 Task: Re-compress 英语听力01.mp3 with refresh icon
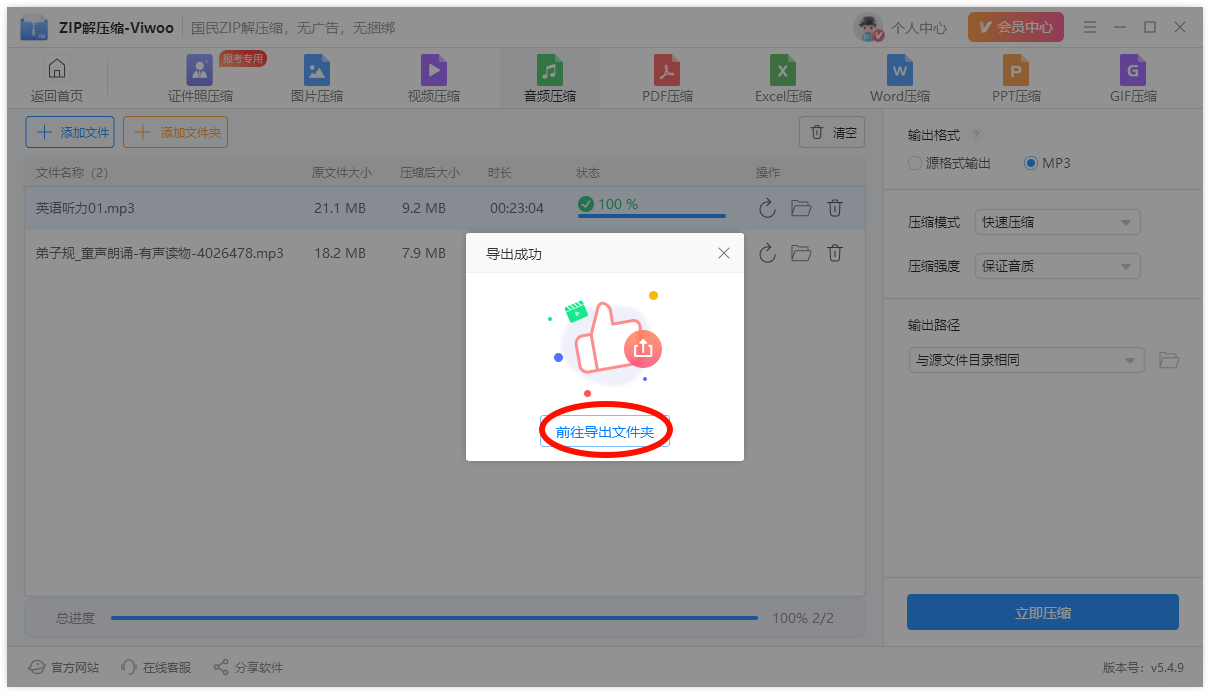coord(767,208)
